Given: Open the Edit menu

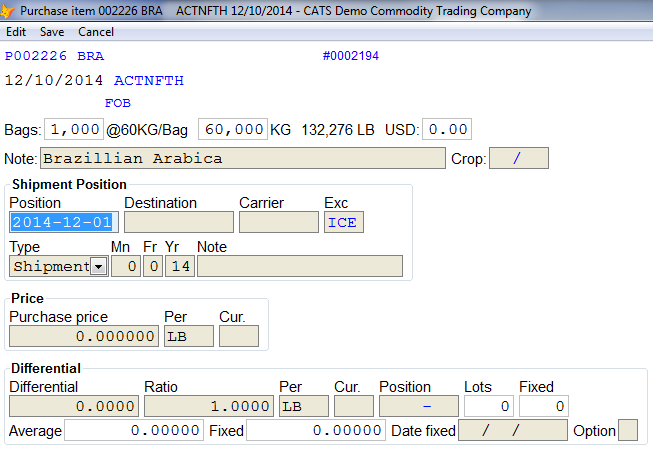Looking at the screenshot, I should [16, 32].
